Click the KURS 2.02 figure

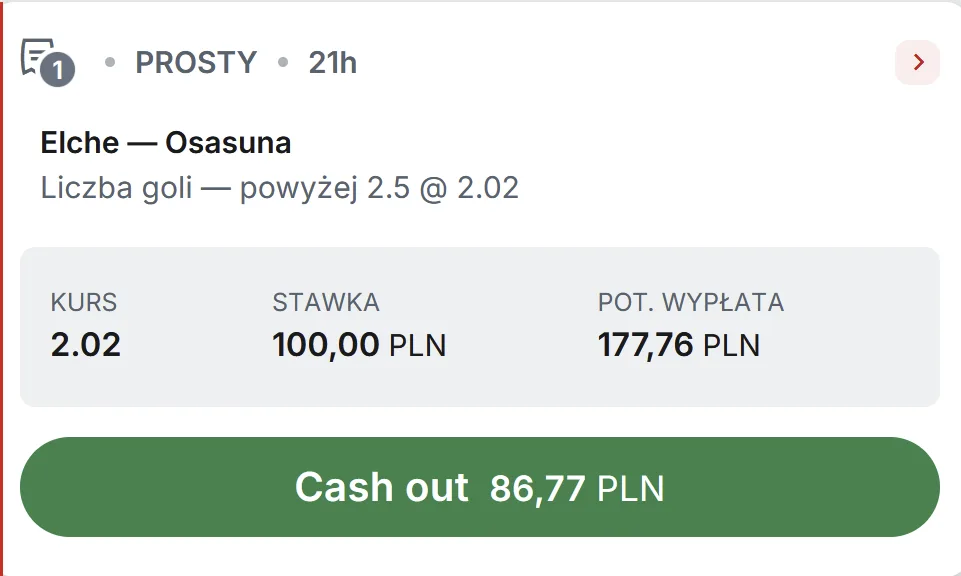click(x=84, y=344)
